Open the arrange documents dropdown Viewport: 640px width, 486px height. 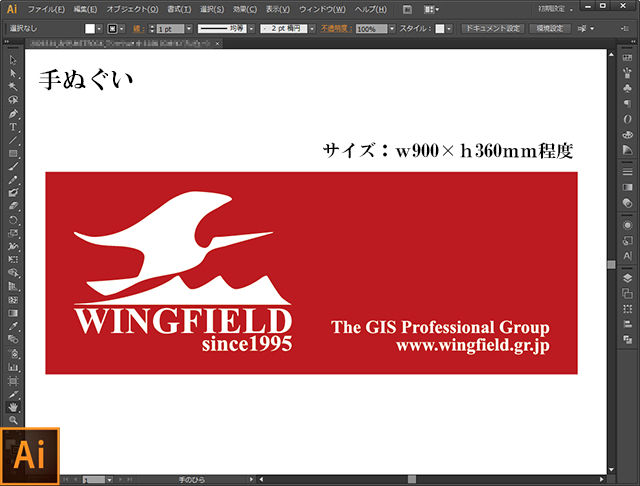431,9
